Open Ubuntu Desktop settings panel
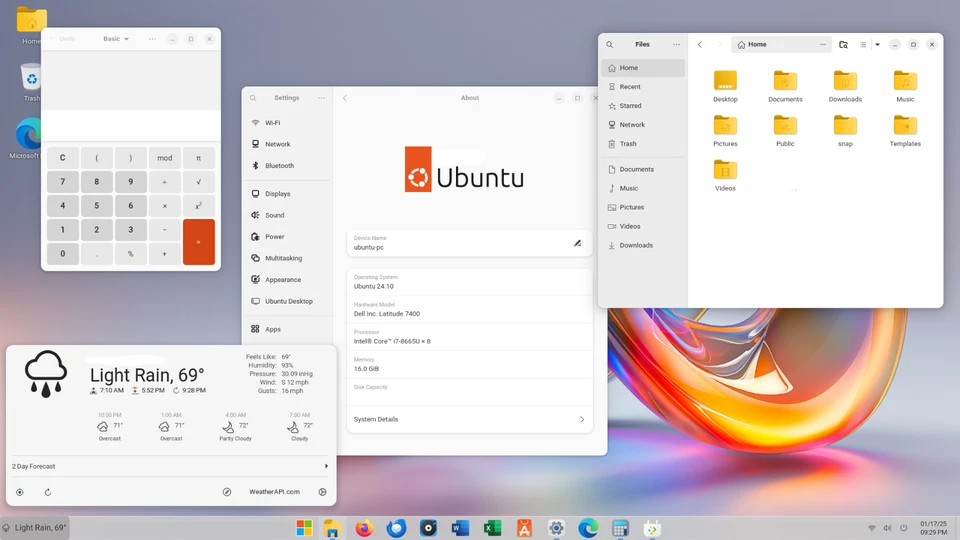 click(287, 301)
